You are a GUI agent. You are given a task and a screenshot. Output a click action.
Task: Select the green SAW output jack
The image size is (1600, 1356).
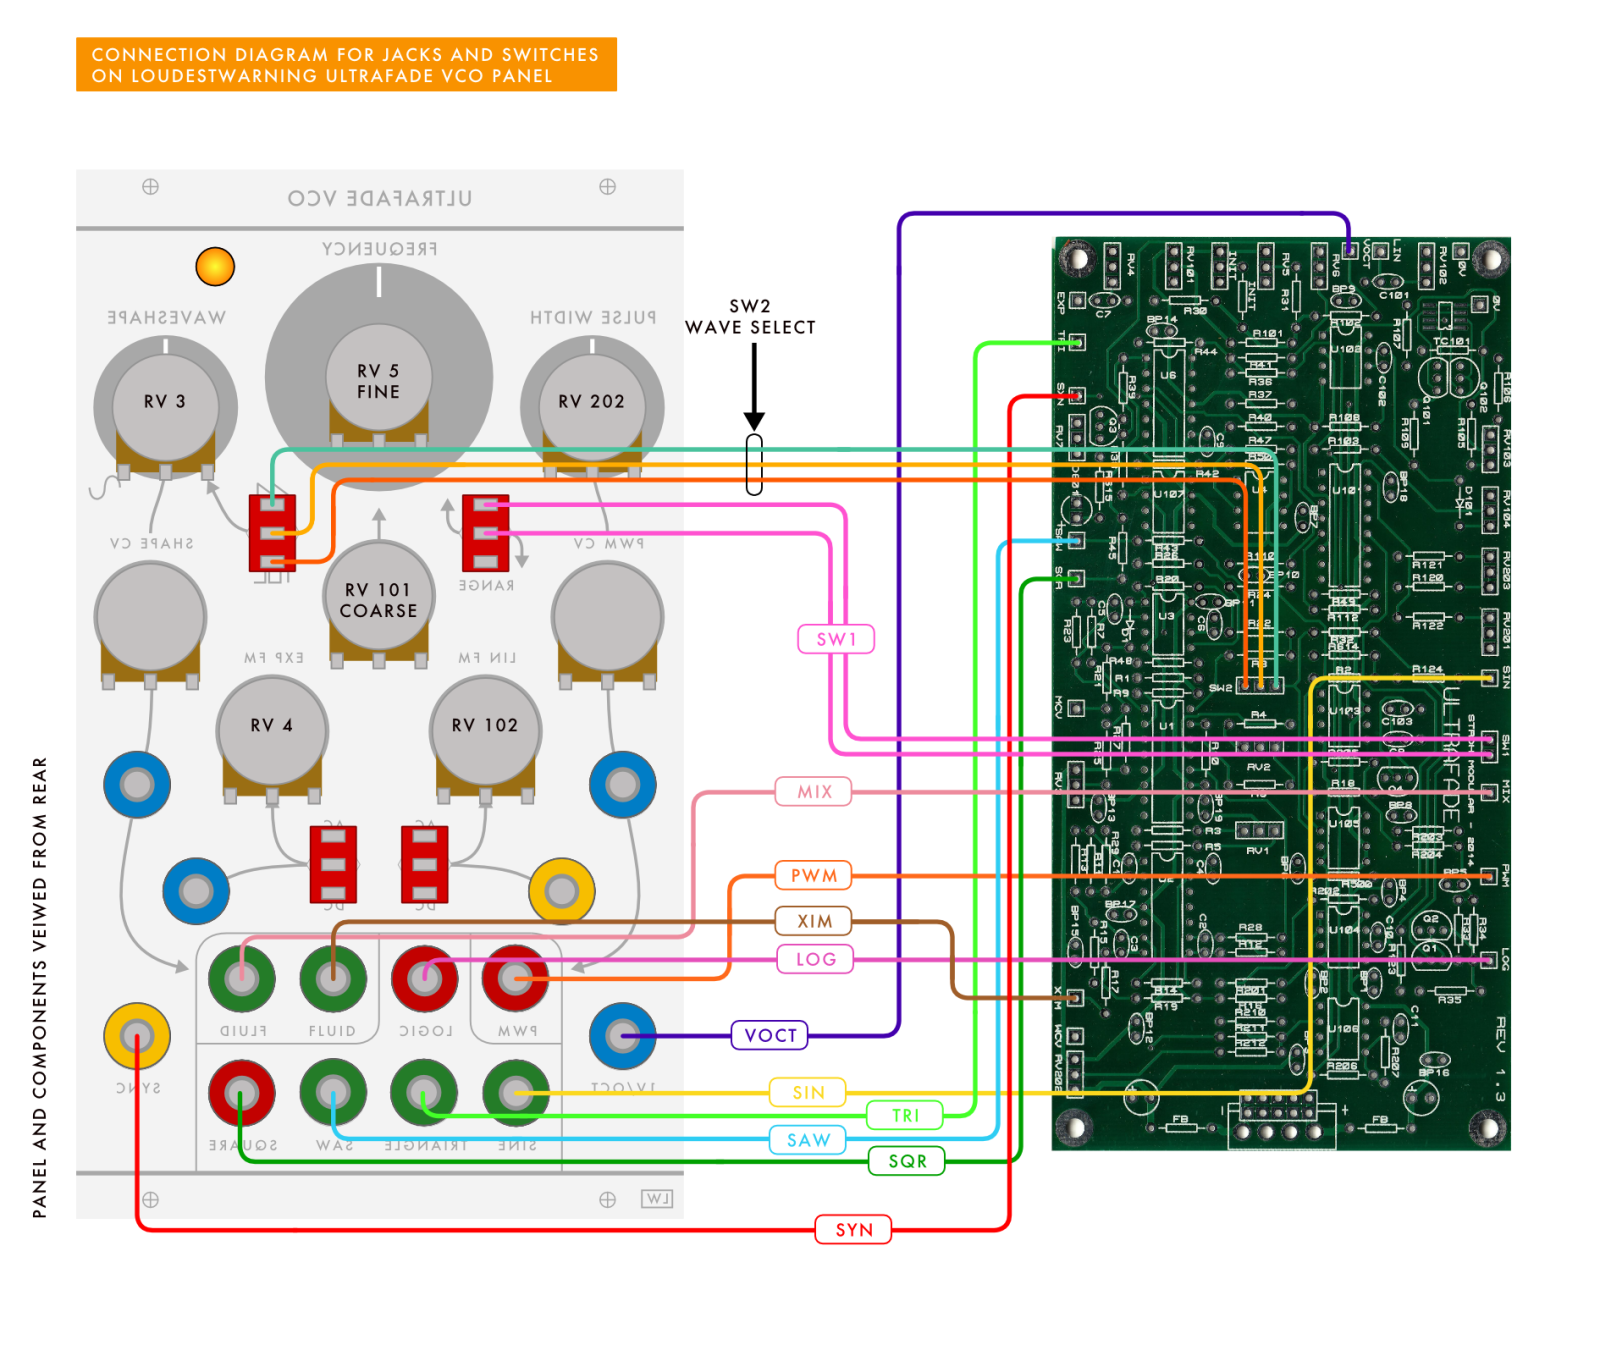(x=333, y=1093)
